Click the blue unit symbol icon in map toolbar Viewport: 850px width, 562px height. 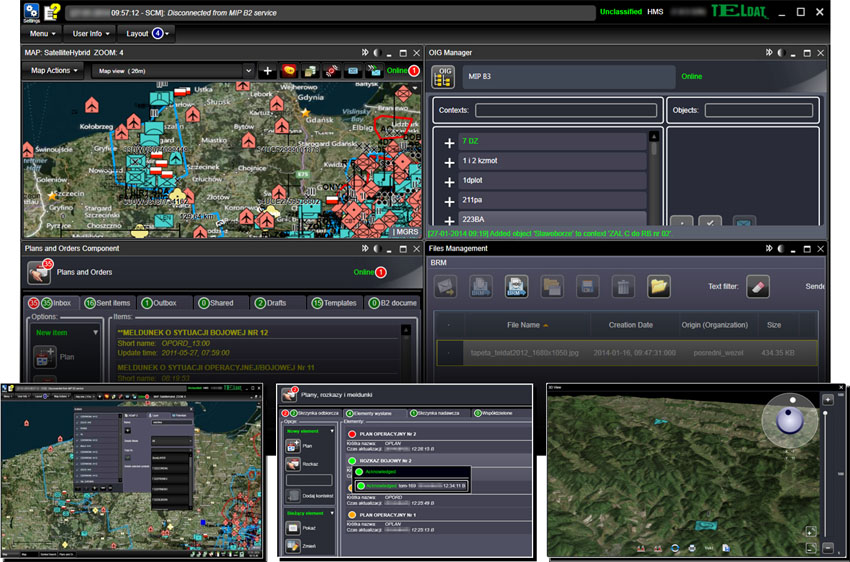coord(353,71)
